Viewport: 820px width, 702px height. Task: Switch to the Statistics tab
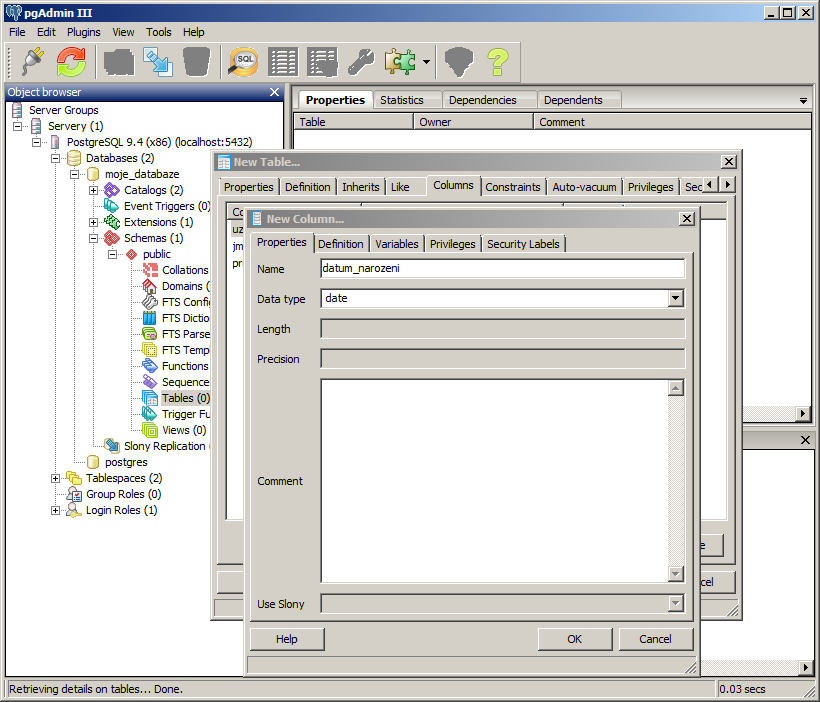tap(402, 100)
